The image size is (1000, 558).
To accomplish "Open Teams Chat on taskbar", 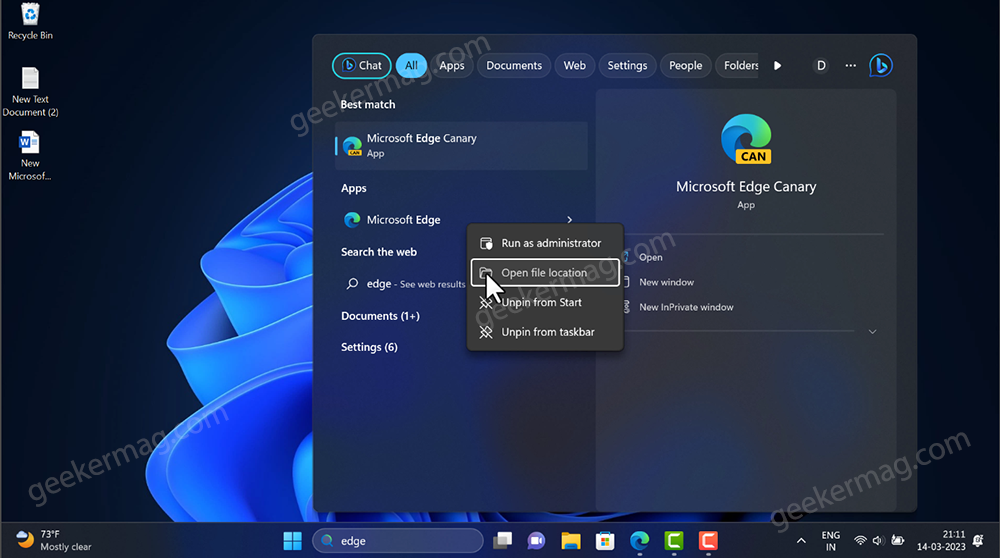I will [x=536, y=541].
